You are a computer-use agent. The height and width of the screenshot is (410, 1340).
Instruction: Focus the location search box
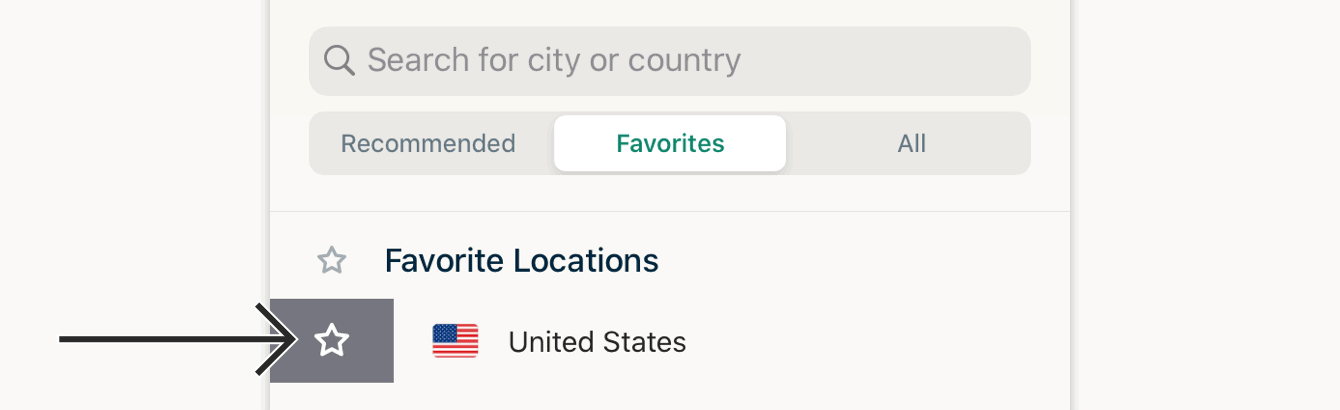point(670,61)
